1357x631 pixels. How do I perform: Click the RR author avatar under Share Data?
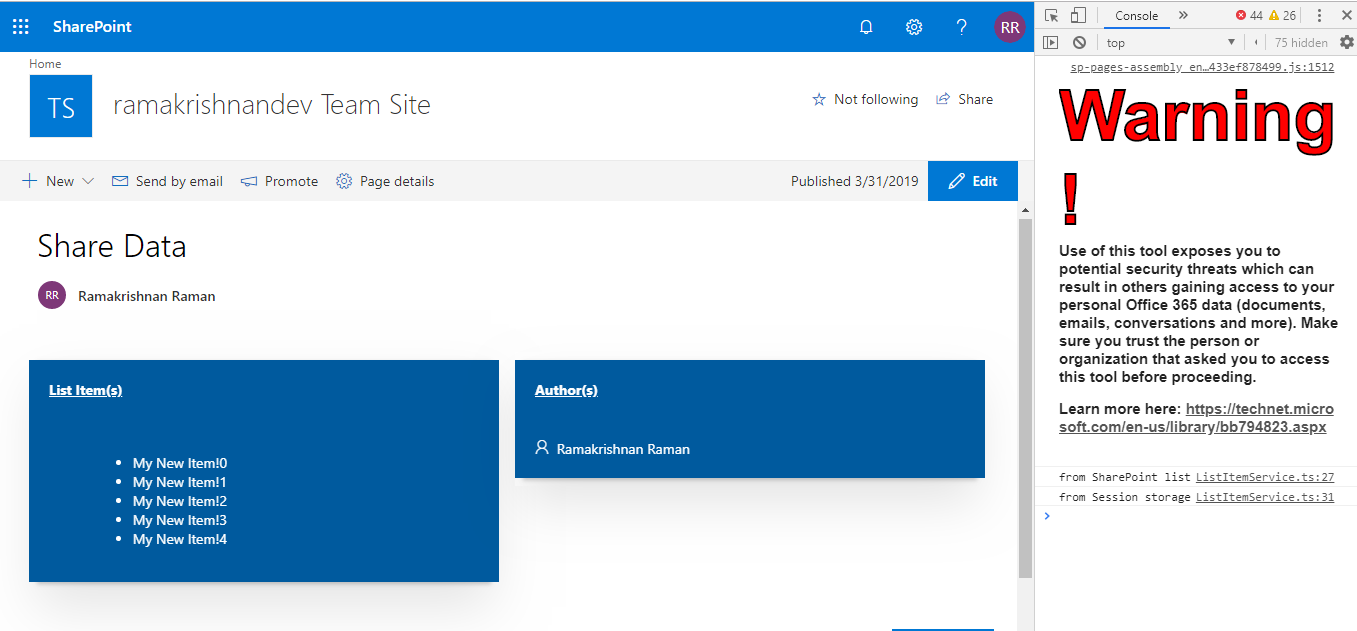pos(52,295)
